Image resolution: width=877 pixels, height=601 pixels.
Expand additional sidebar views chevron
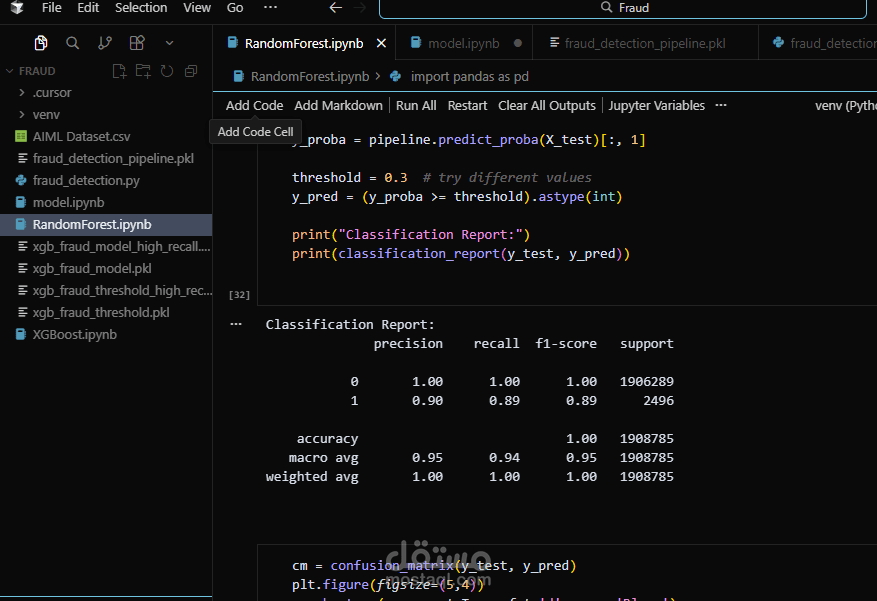click(169, 43)
